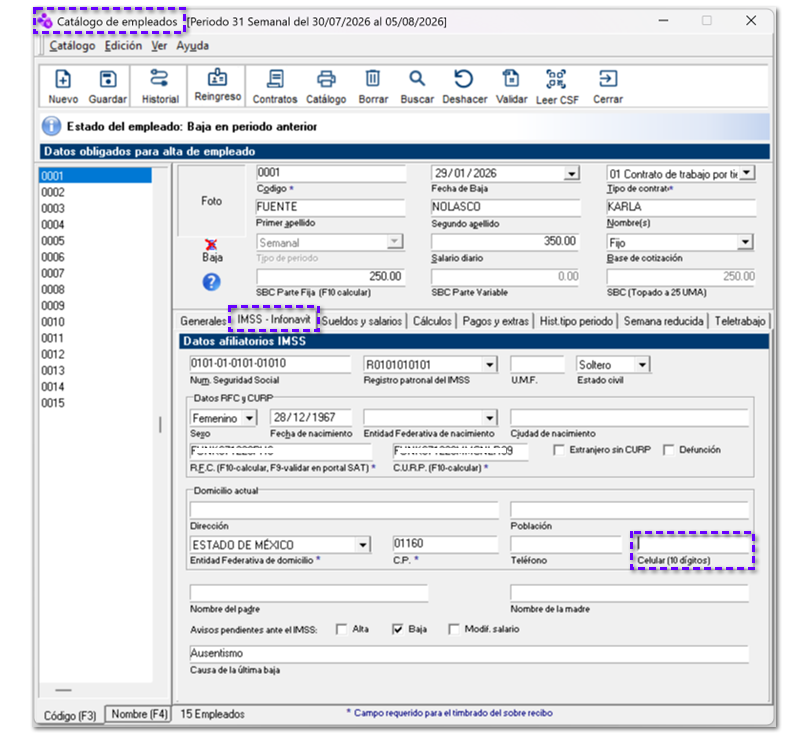Switch to the IMSS - Infonavit tab
Viewport: 785px width, 736px height.
(x=273, y=319)
